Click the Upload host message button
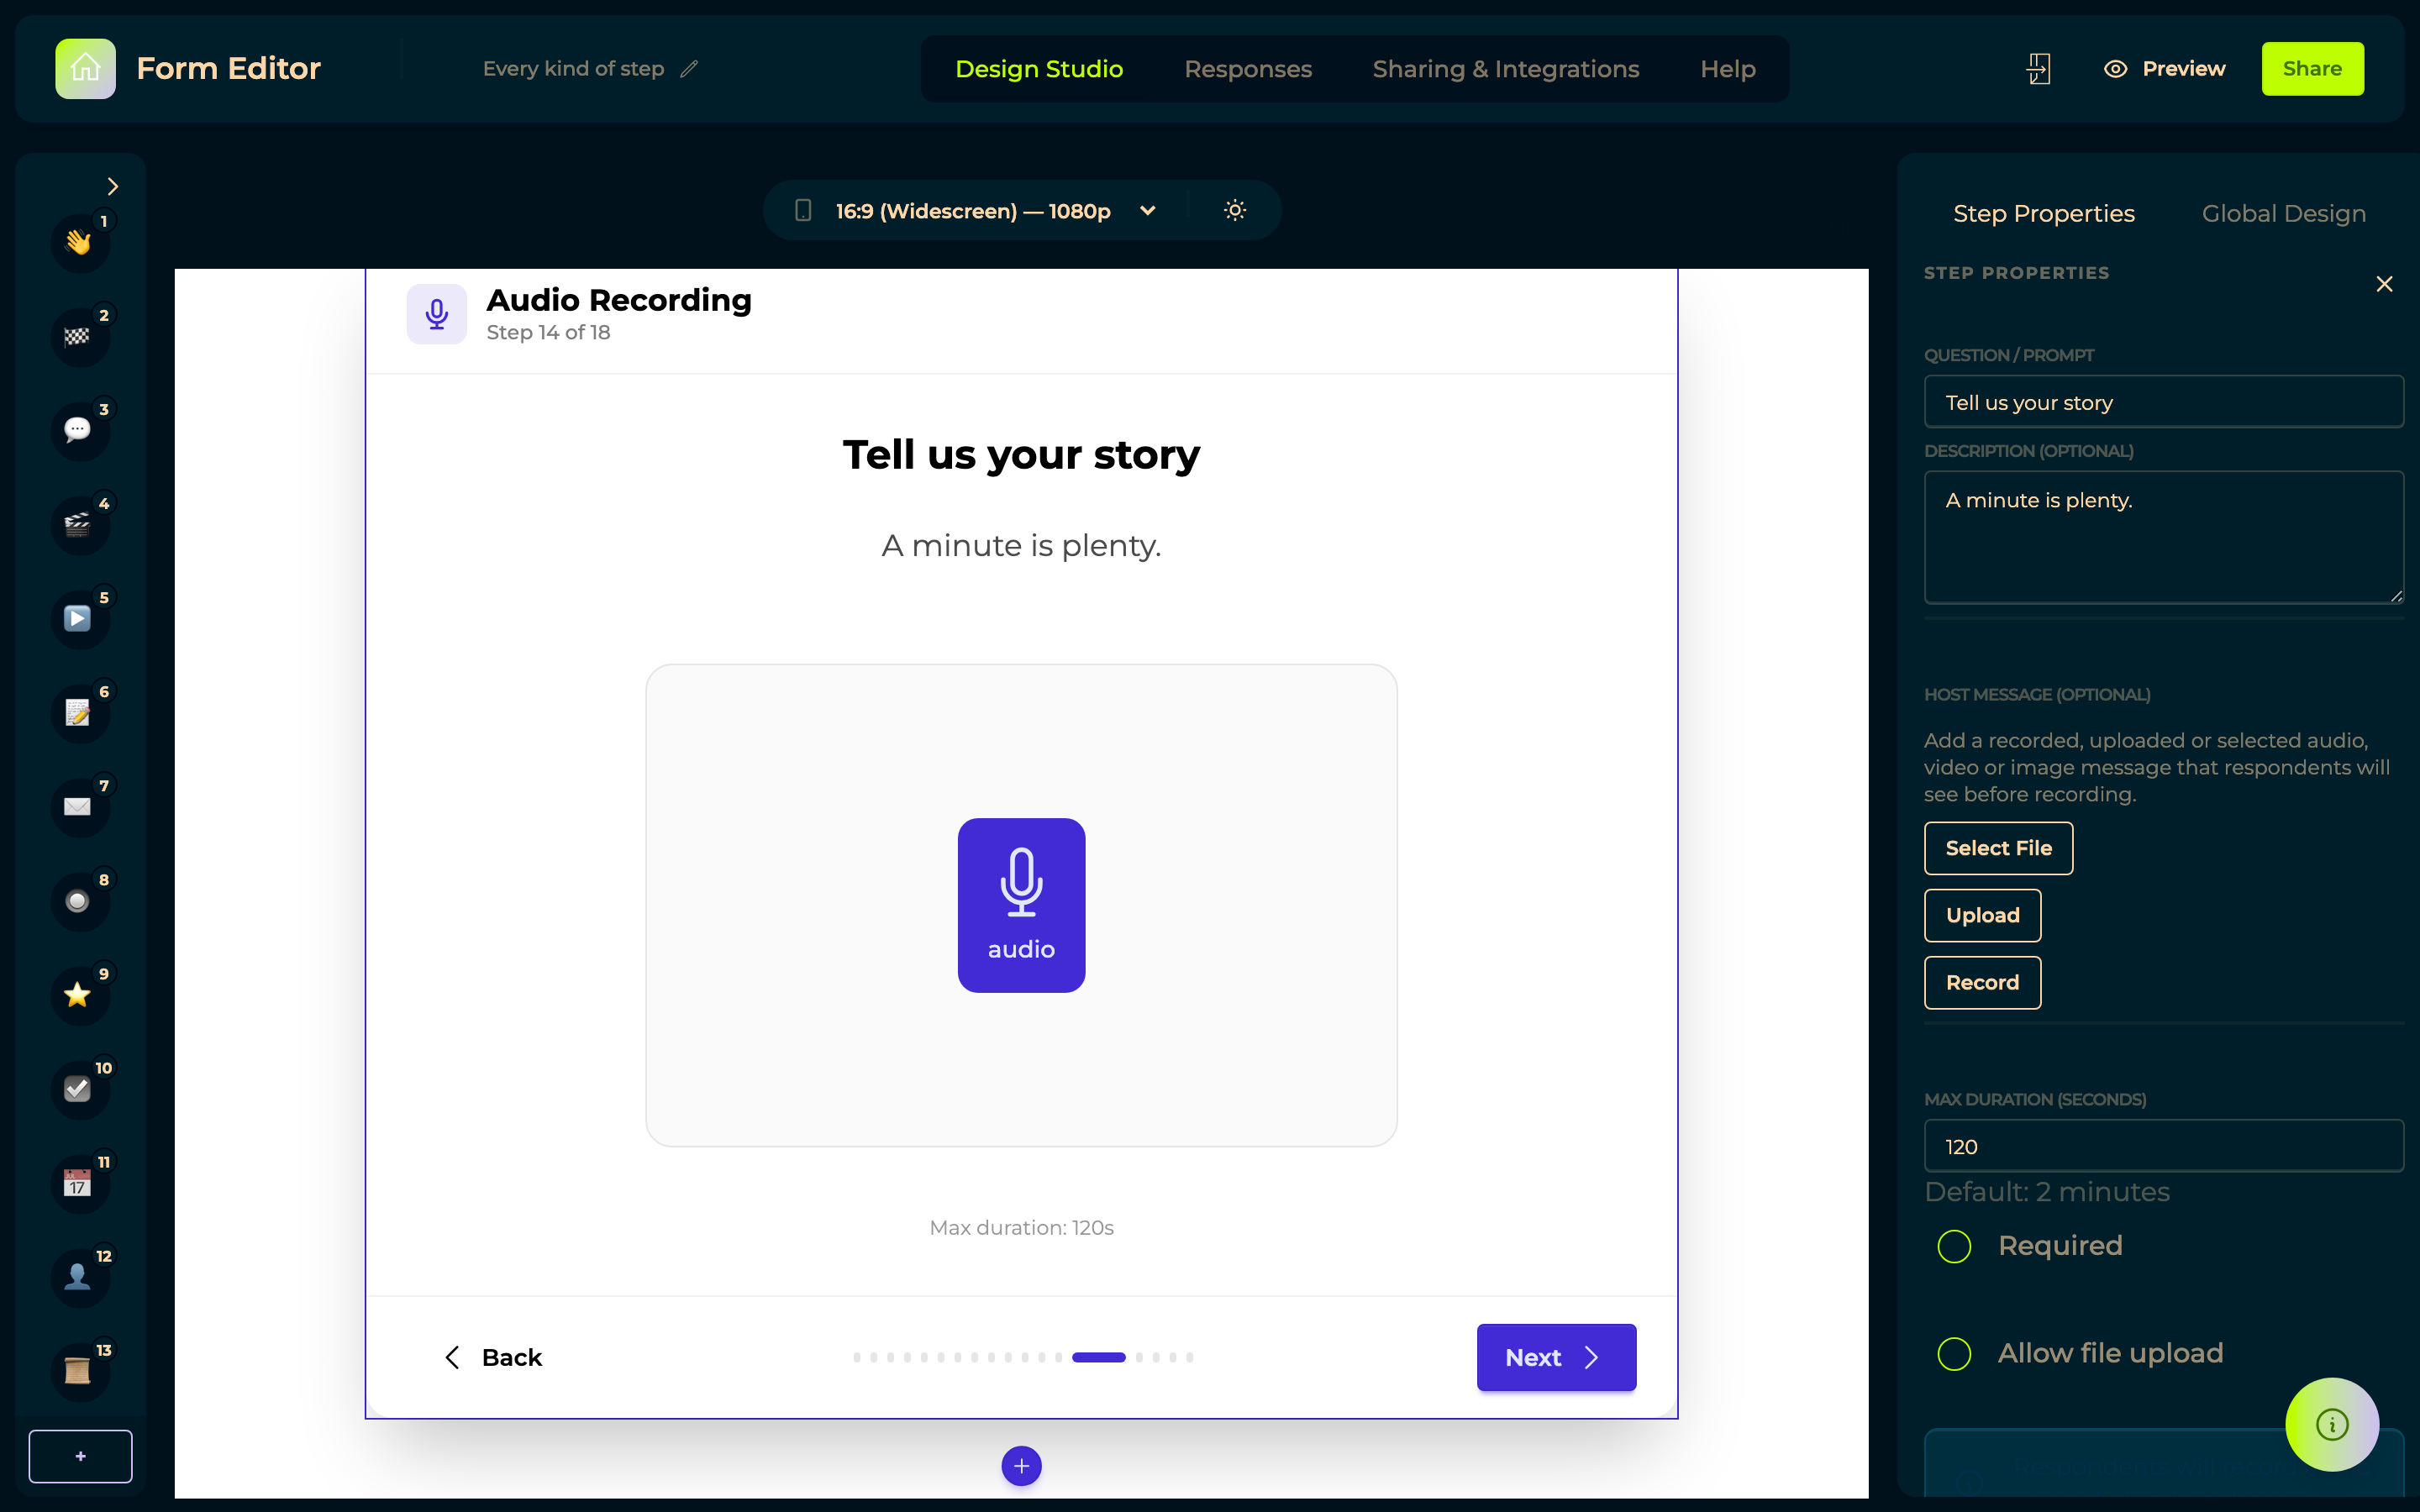 pos(1982,915)
